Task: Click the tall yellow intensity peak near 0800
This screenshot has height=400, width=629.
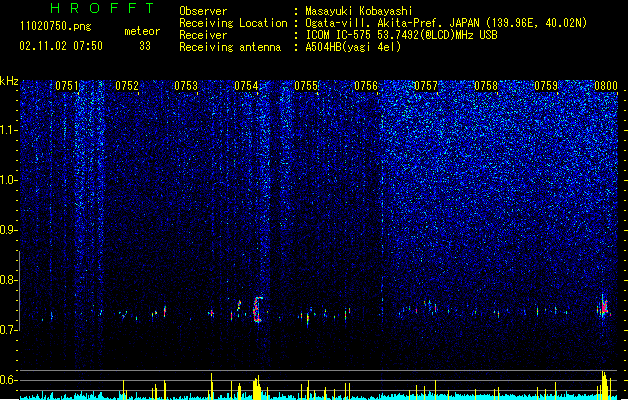Action: (605, 385)
